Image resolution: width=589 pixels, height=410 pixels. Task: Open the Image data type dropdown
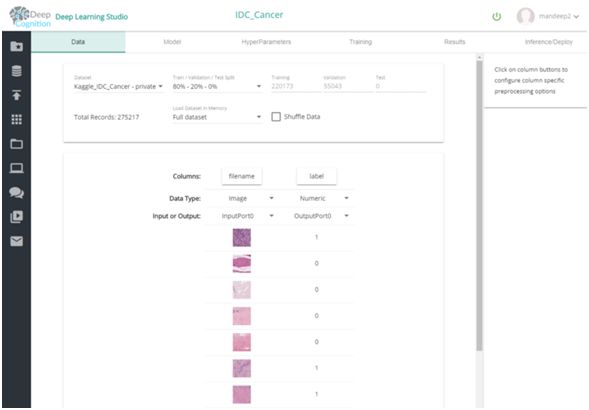click(x=250, y=198)
